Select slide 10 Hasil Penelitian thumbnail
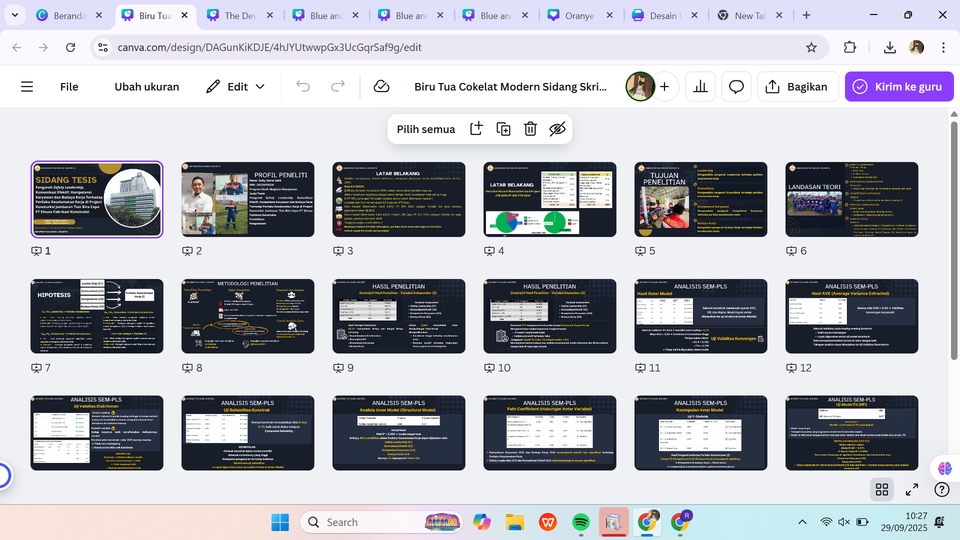This screenshot has width=960, height=540. point(550,316)
